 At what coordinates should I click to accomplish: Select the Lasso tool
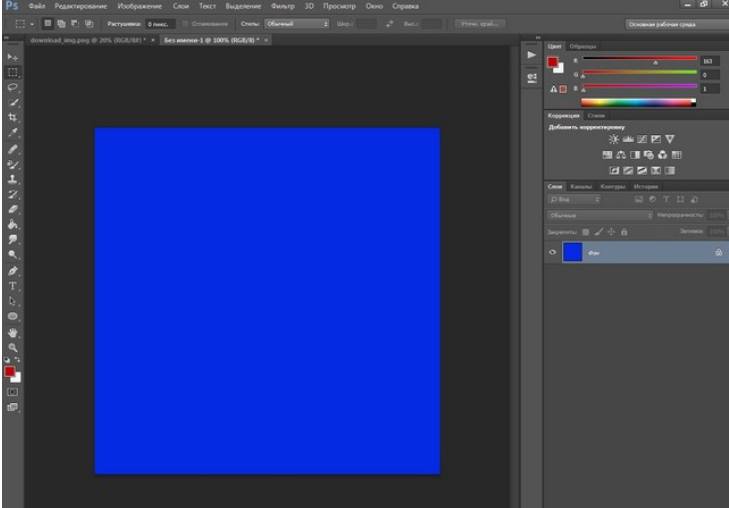click(x=13, y=87)
